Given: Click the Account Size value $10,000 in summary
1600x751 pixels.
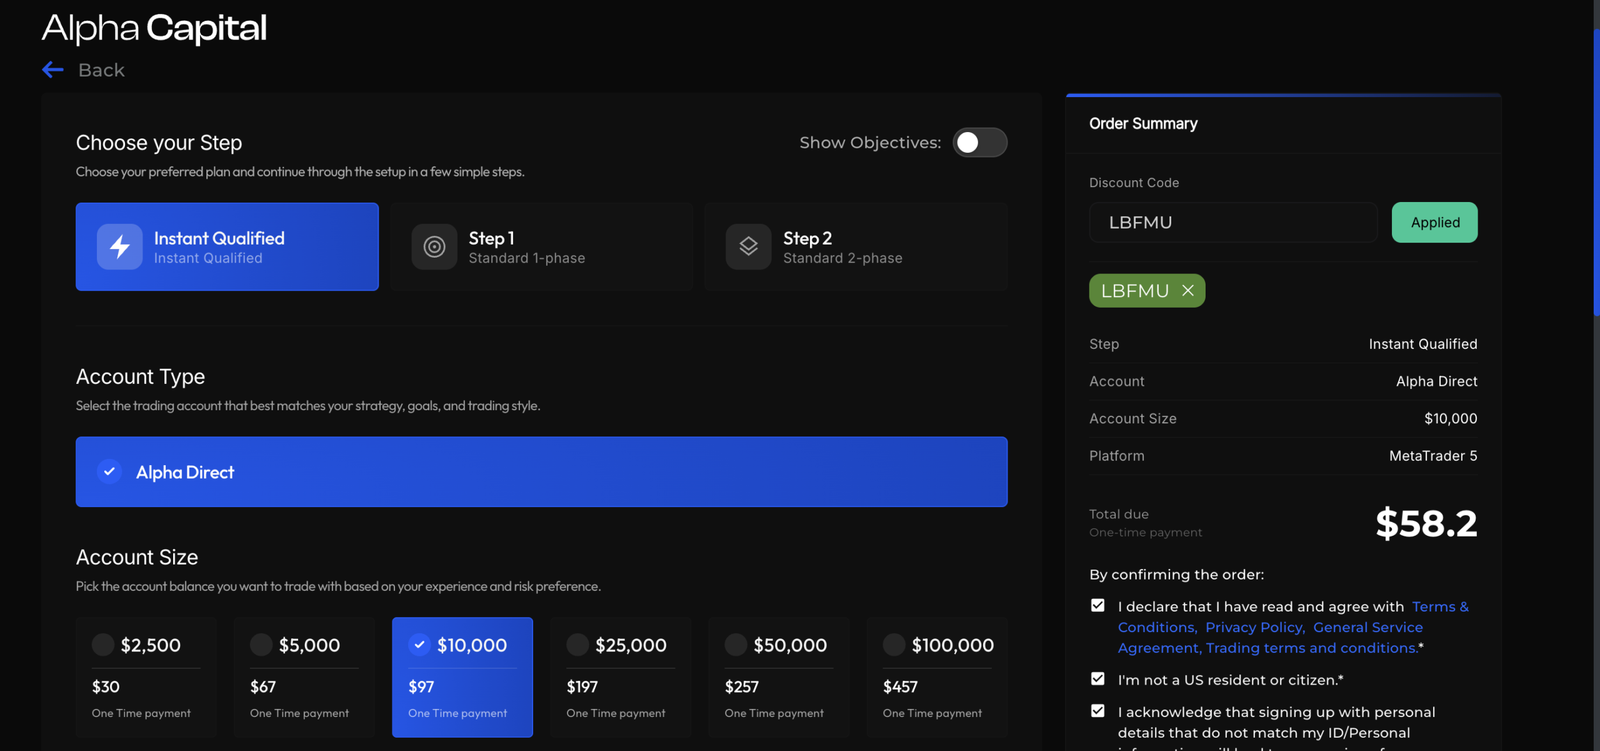Looking at the screenshot, I should pyautogui.click(x=1451, y=419).
